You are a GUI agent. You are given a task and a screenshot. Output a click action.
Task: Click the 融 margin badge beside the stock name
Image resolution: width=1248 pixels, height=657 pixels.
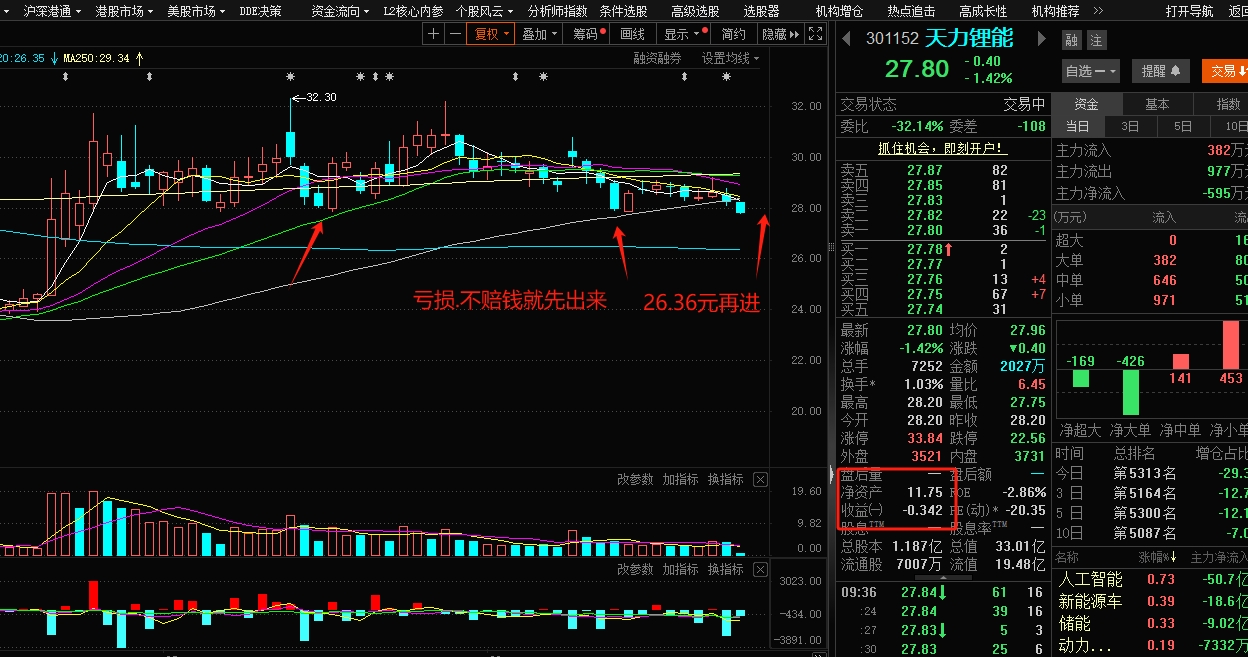tap(1072, 41)
